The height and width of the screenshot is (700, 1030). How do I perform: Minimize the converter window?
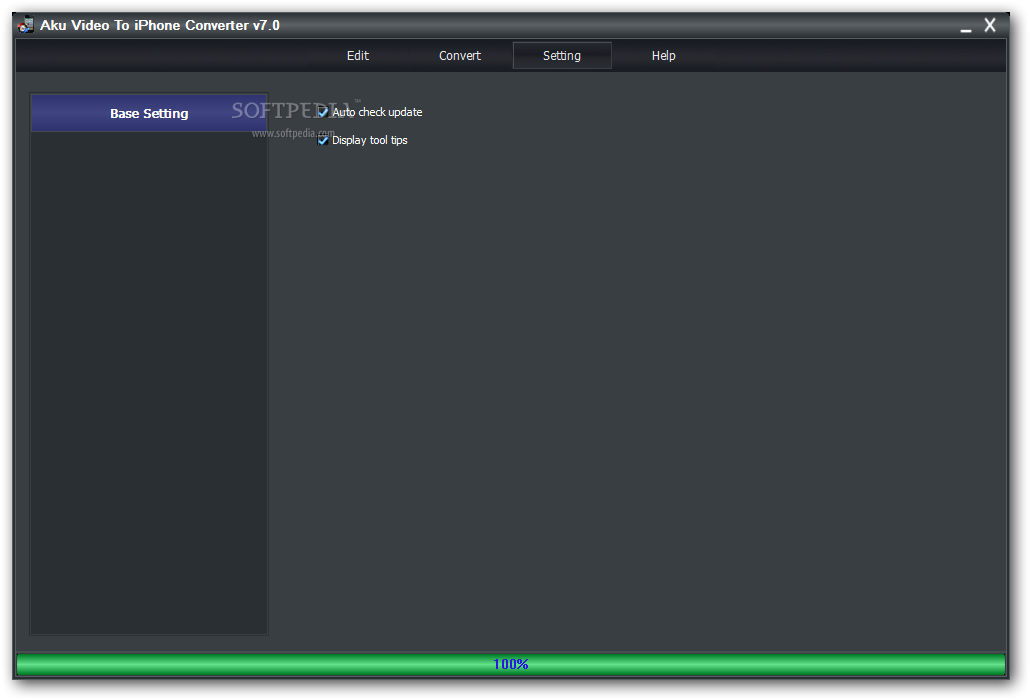click(x=966, y=28)
